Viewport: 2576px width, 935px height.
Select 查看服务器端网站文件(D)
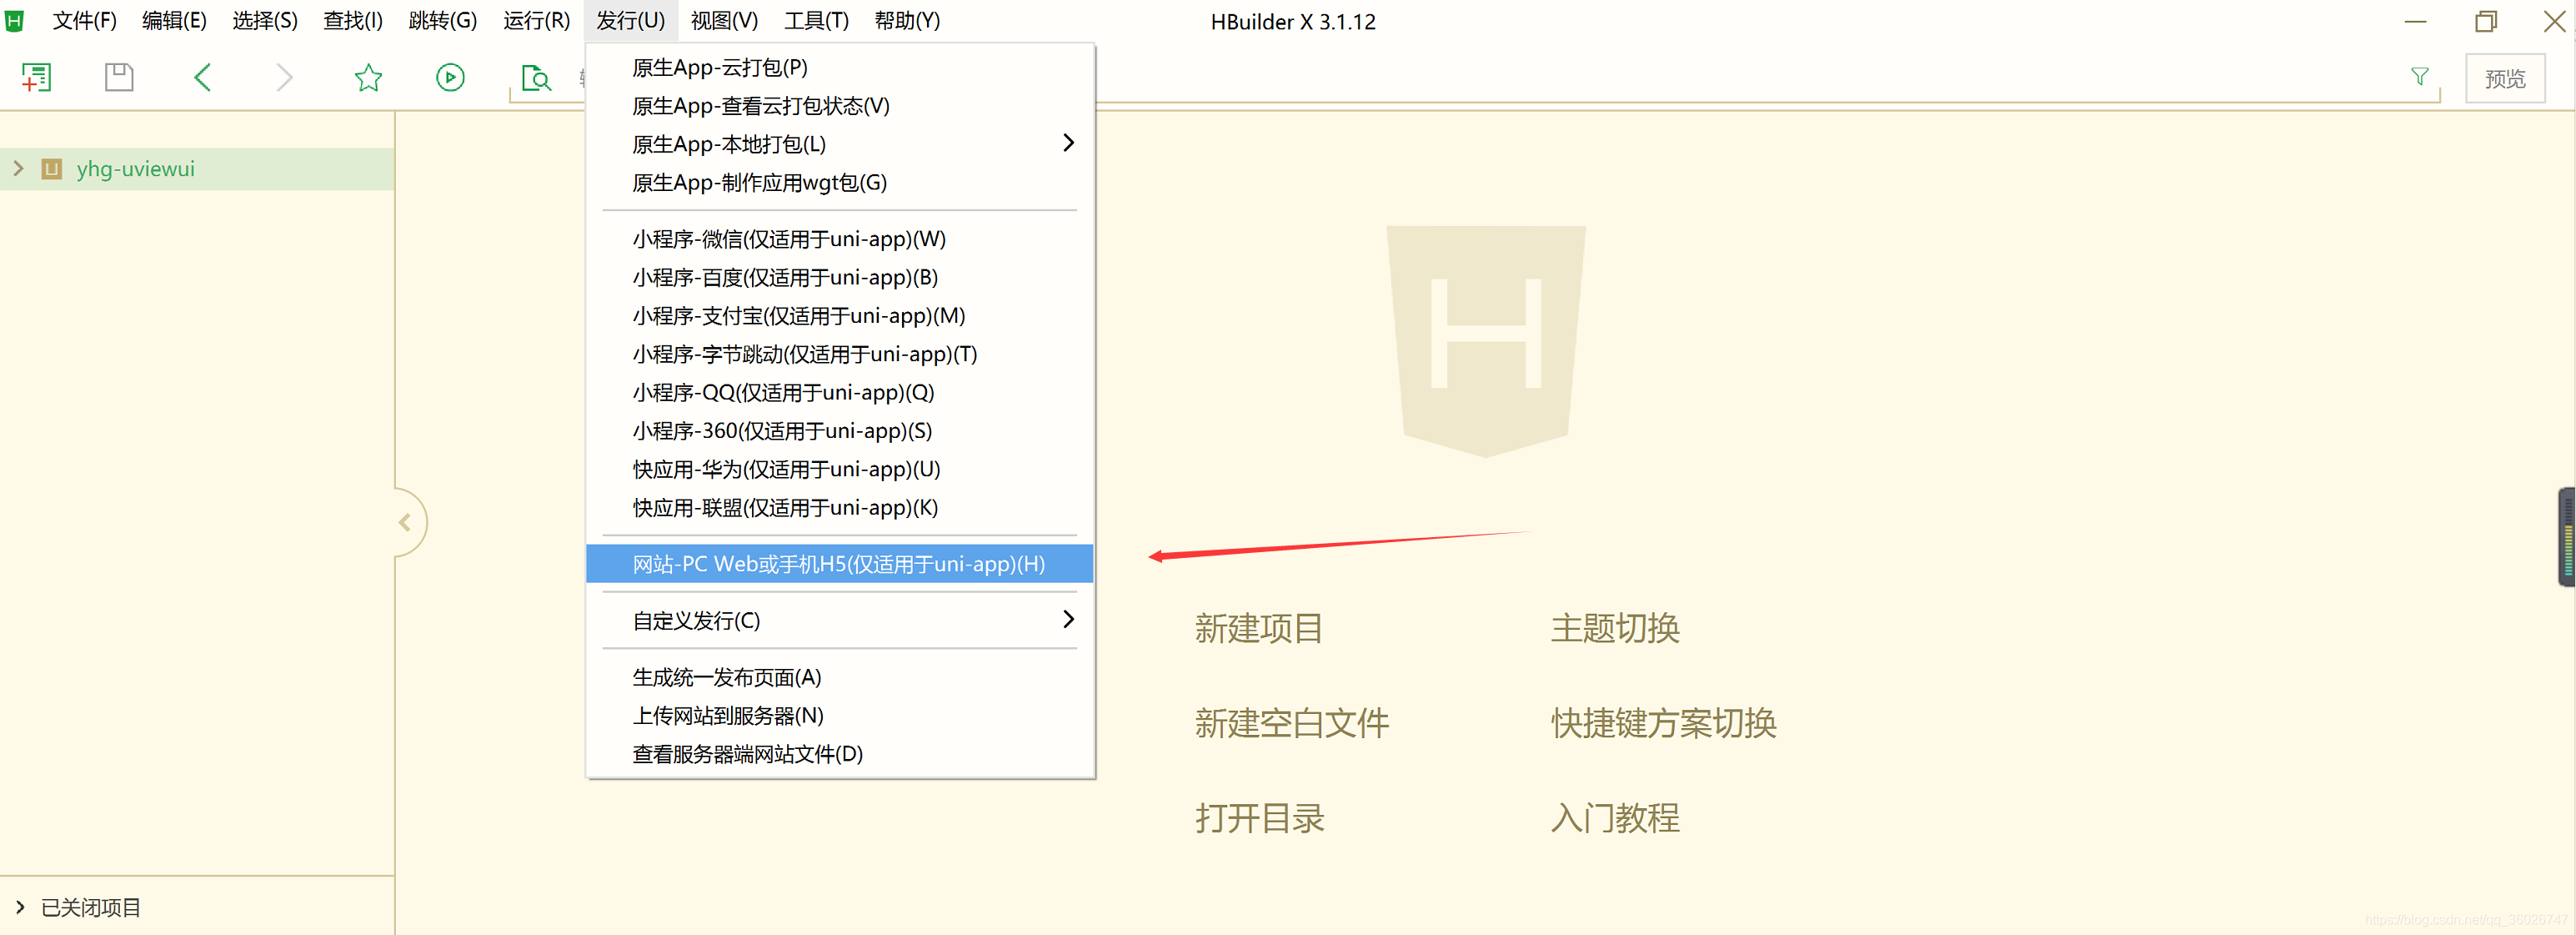839,754
